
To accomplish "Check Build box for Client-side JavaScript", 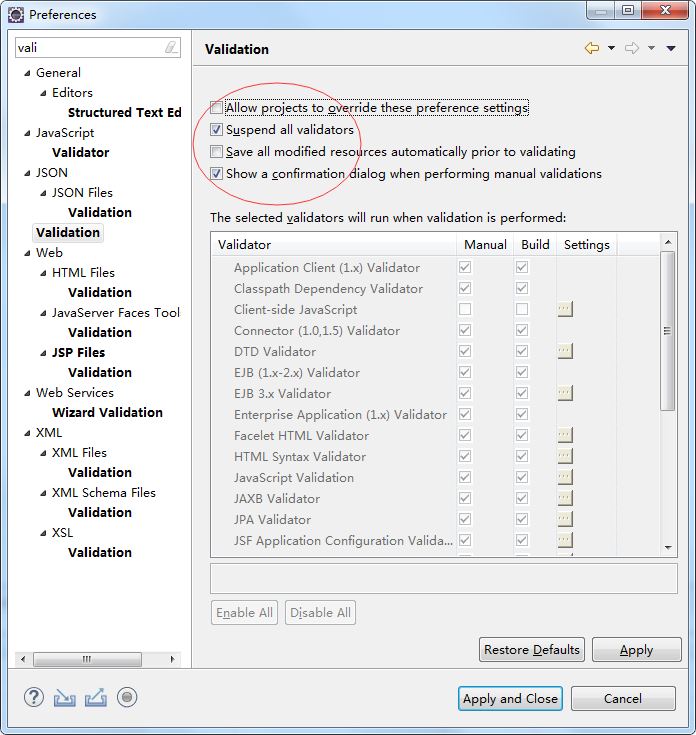I will [x=522, y=309].
